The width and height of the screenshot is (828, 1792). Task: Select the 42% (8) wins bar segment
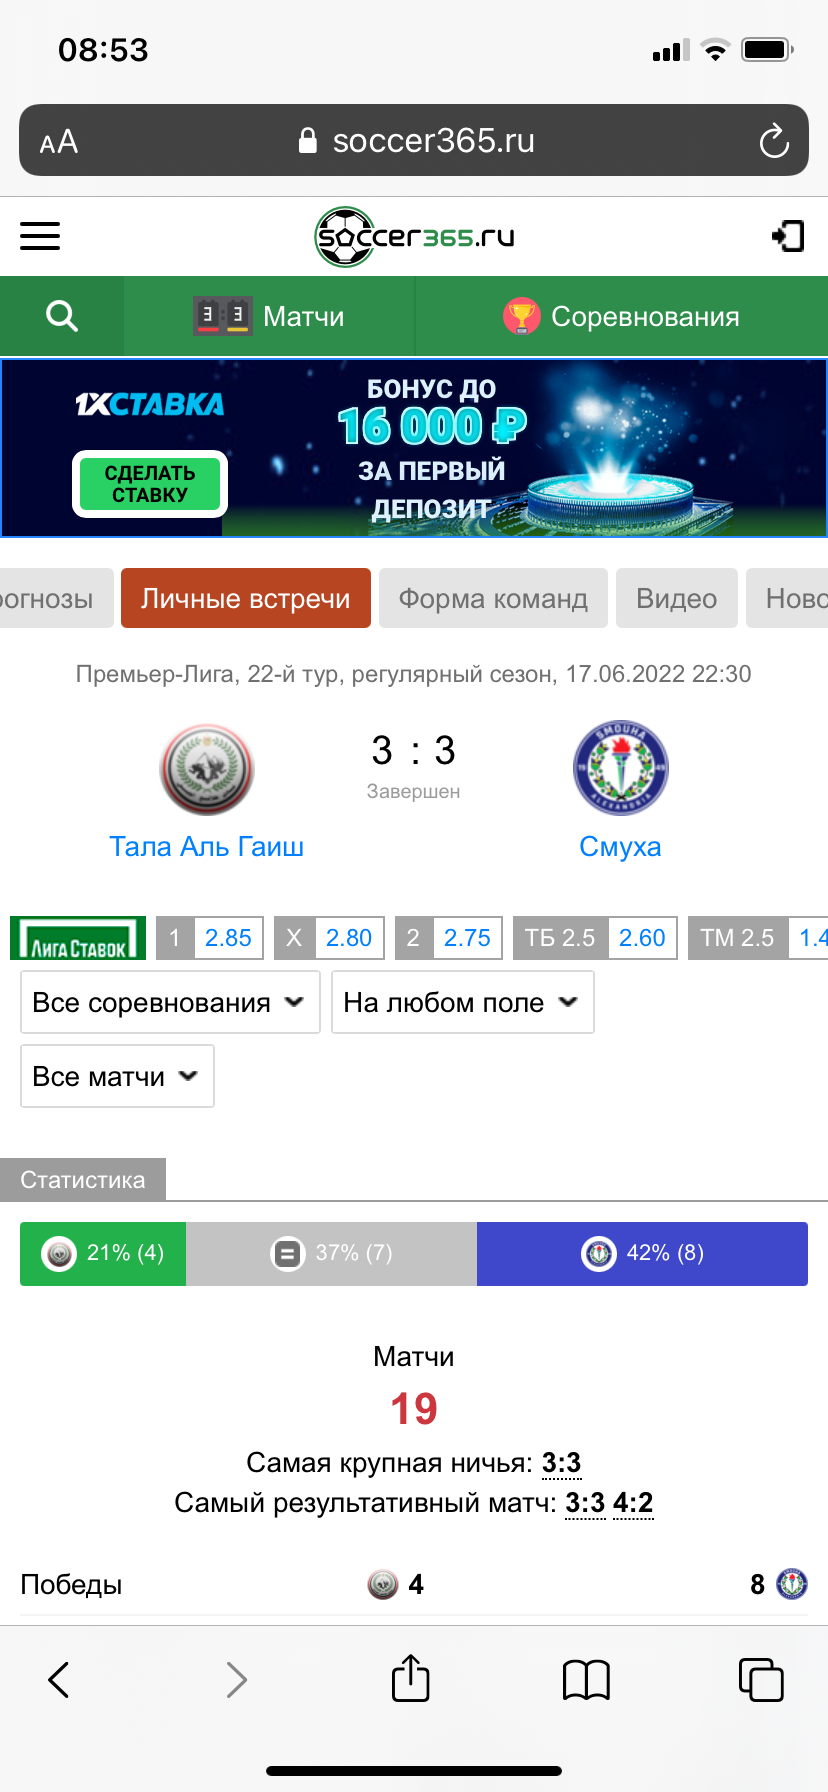[642, 1253]
